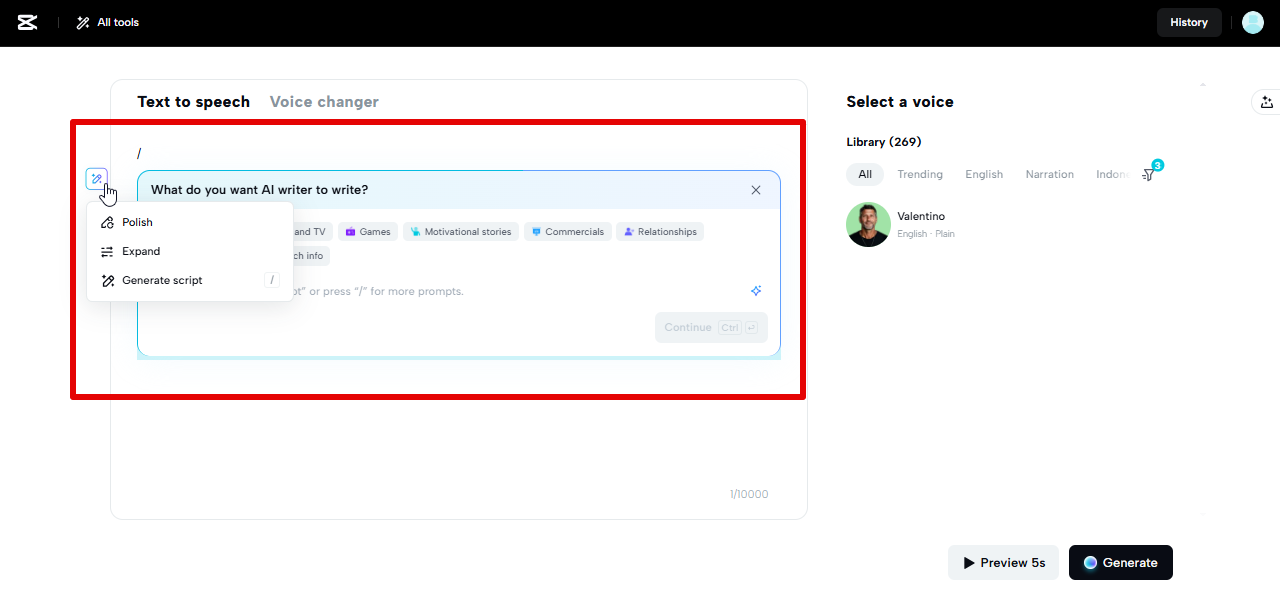Click the Generate button
Screen dimensions: 1280x604
pos(1120,562)
